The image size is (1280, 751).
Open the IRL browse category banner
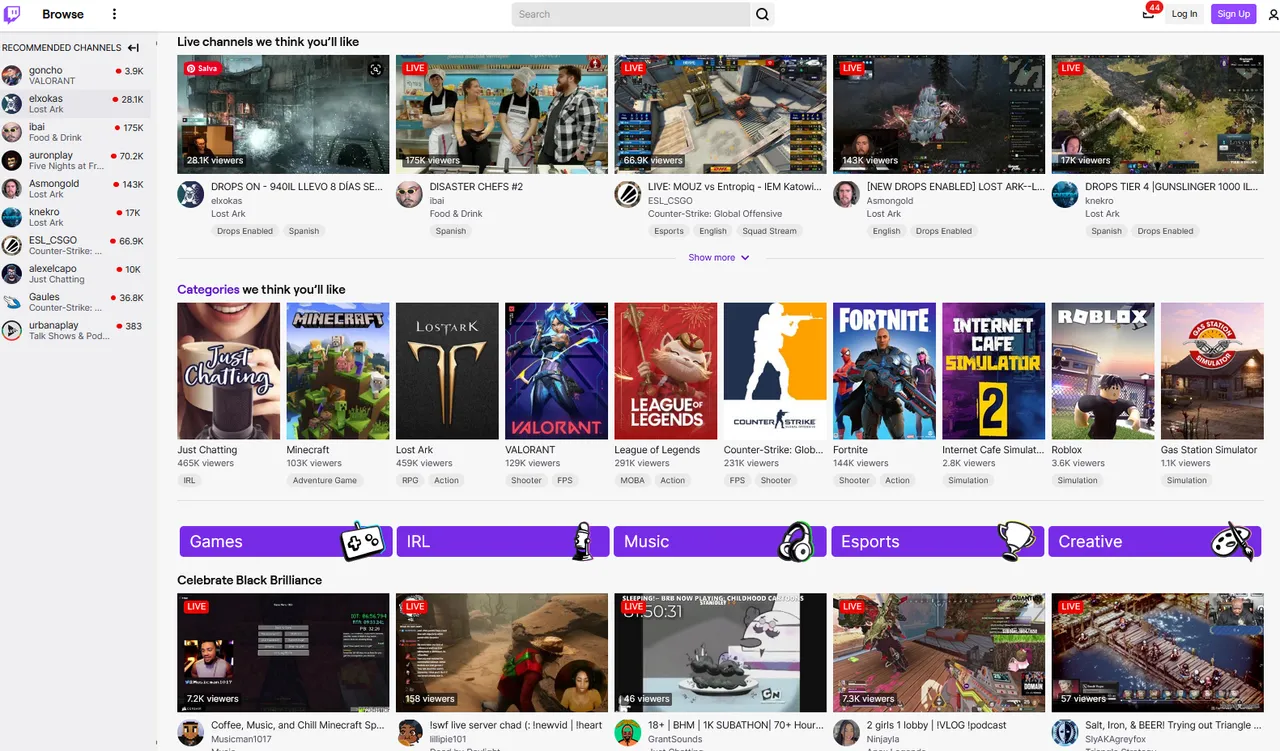click(502, 541)
